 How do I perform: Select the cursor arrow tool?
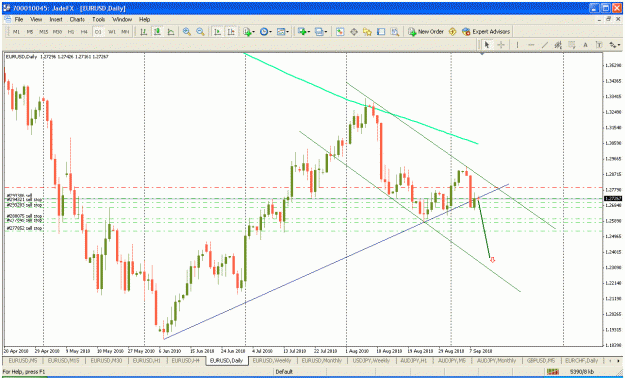pos(487,45)
